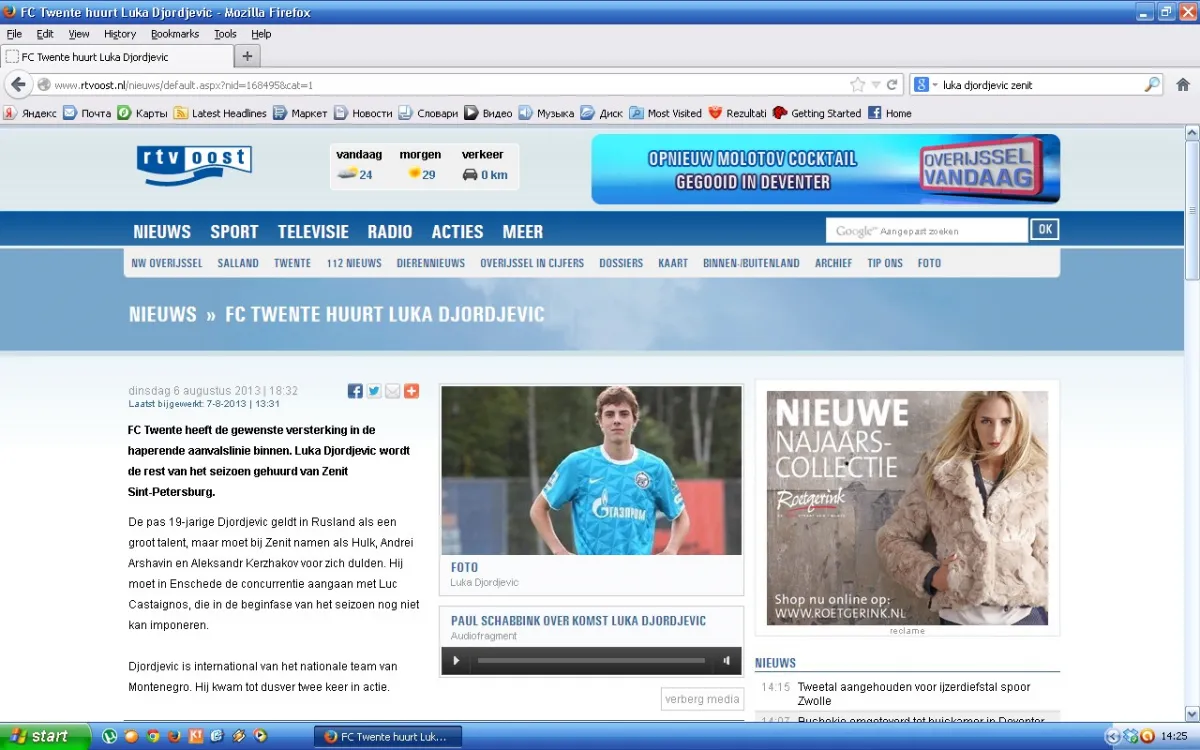The height and width of the screenshot is (750, 1200).
Task: Click the vertical page scrollbar thumb
Action: pos(1192,212)
